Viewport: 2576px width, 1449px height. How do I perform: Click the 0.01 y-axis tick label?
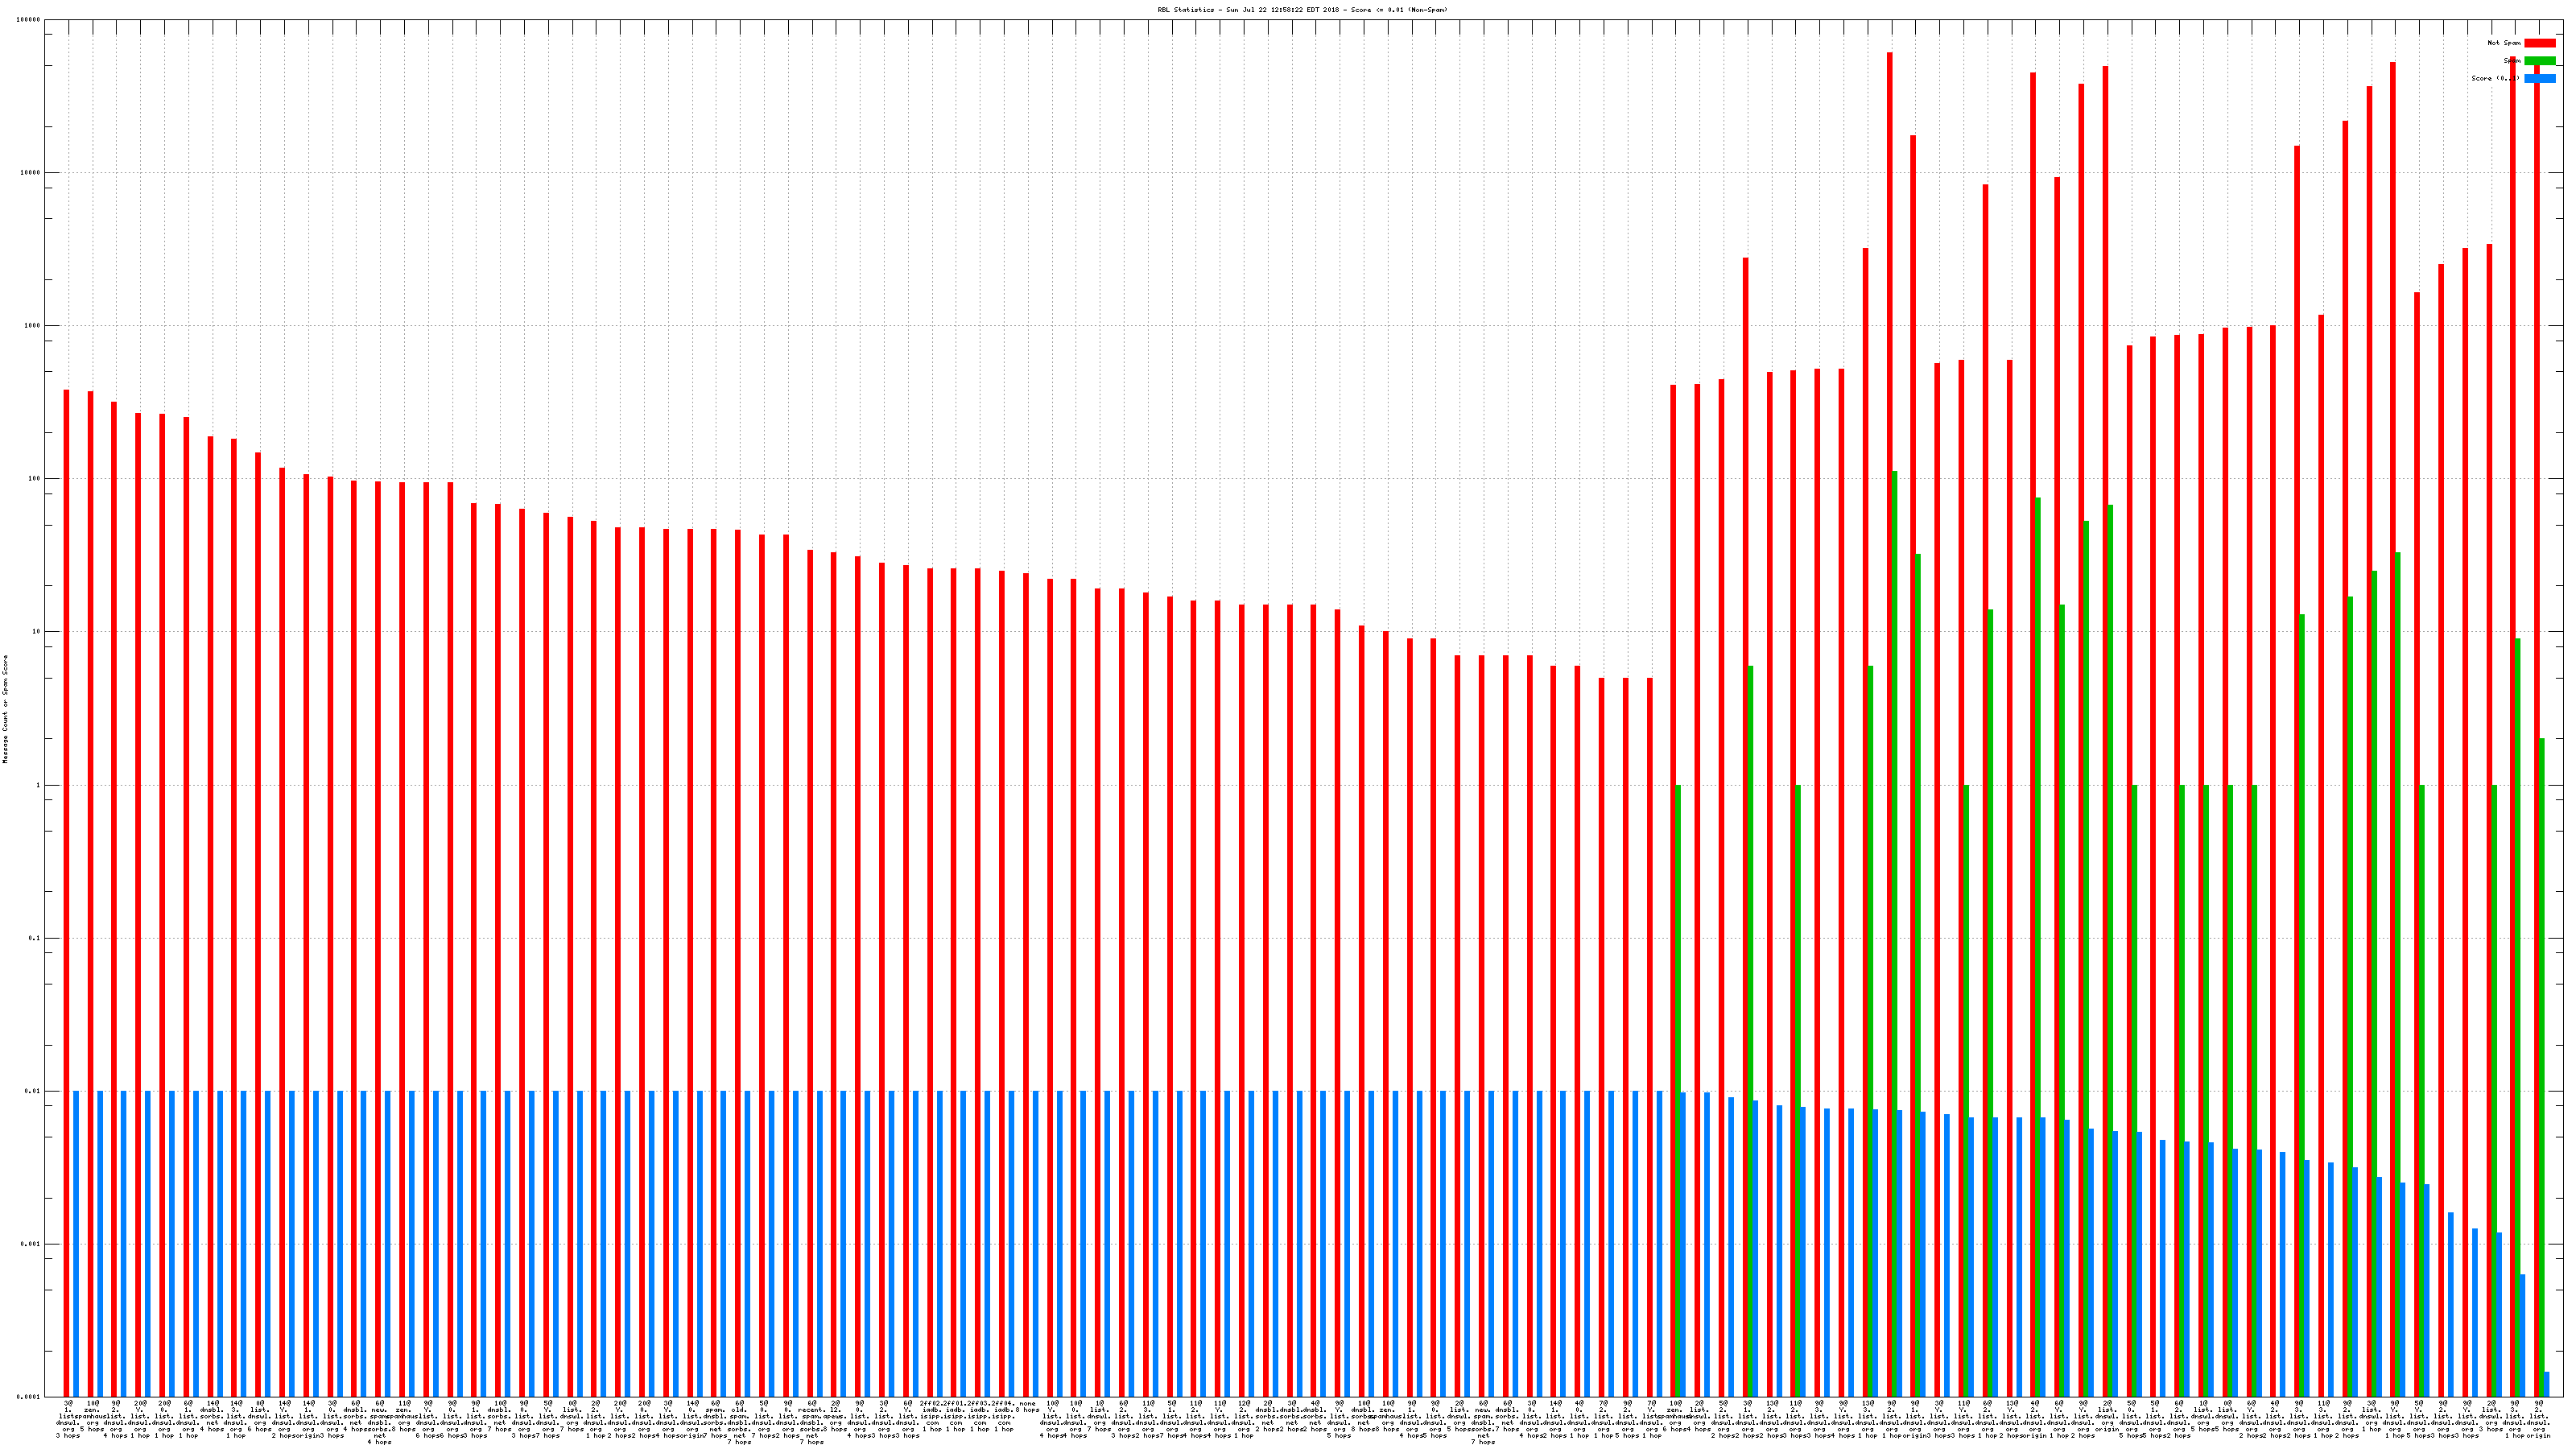(x=34, y=1091)
